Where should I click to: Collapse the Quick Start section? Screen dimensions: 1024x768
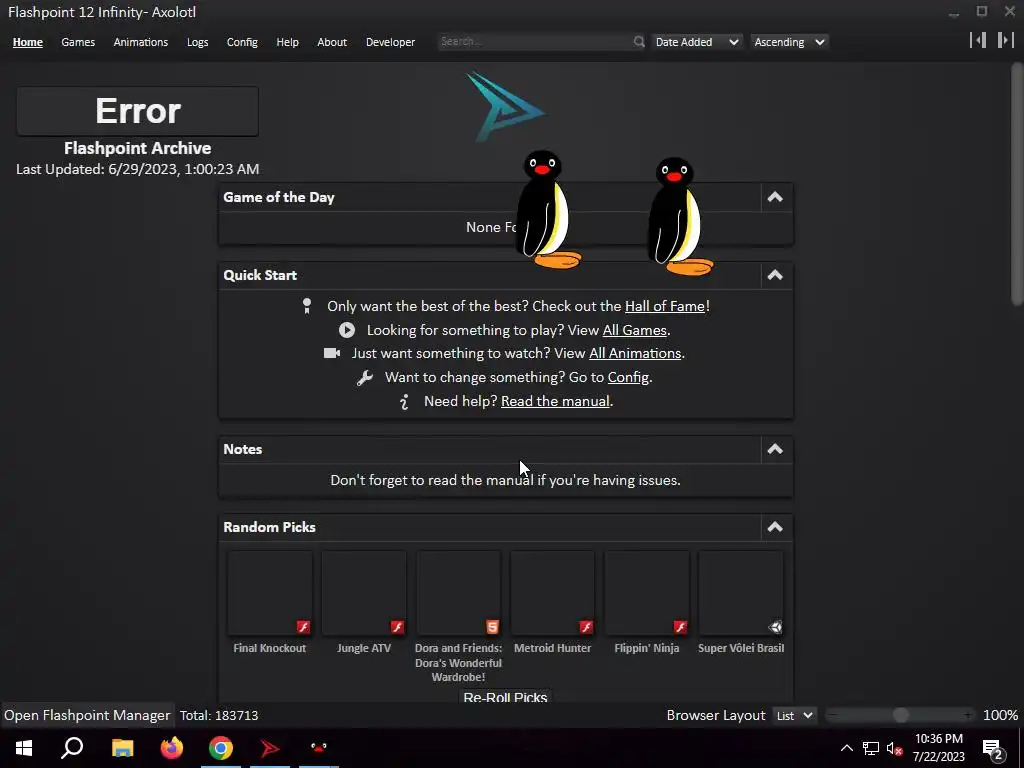tap(775, 275)
